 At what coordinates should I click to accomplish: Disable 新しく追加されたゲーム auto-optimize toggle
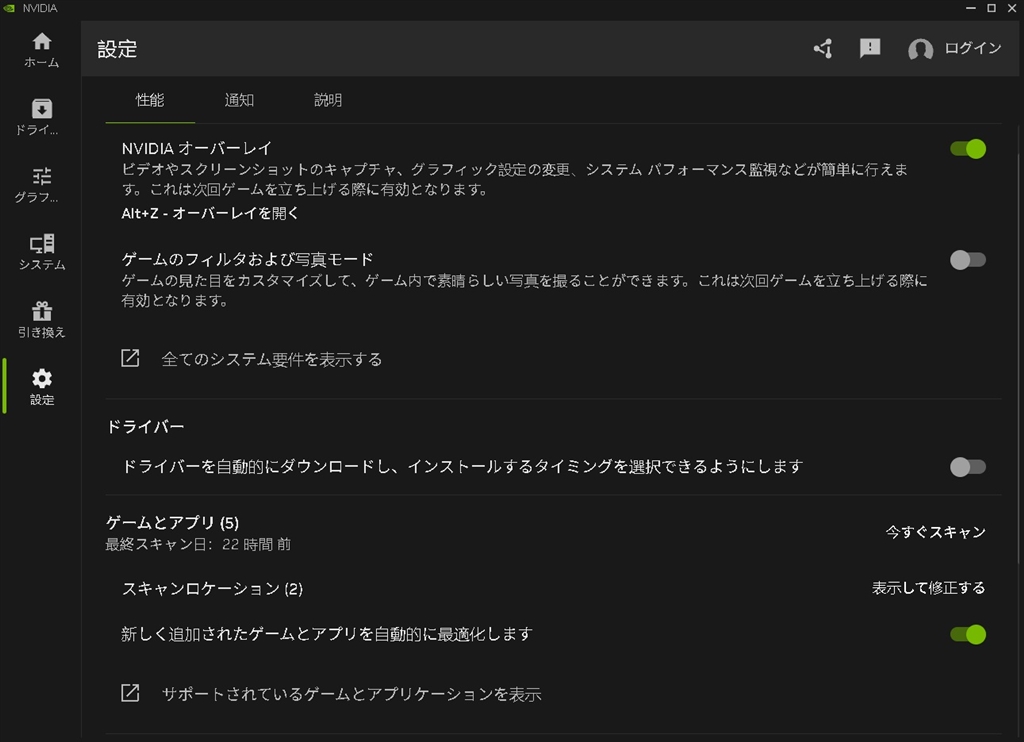coord(968,634)
